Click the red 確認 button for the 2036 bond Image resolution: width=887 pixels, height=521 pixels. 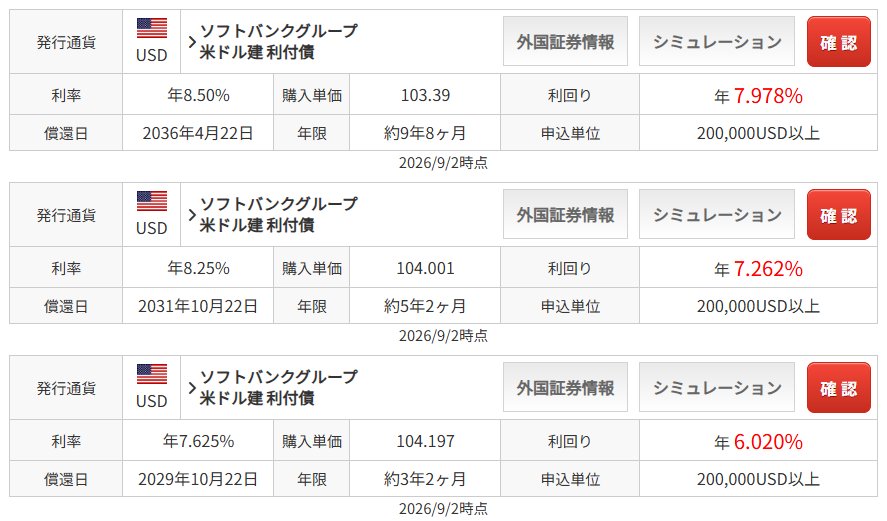(838, 42)
